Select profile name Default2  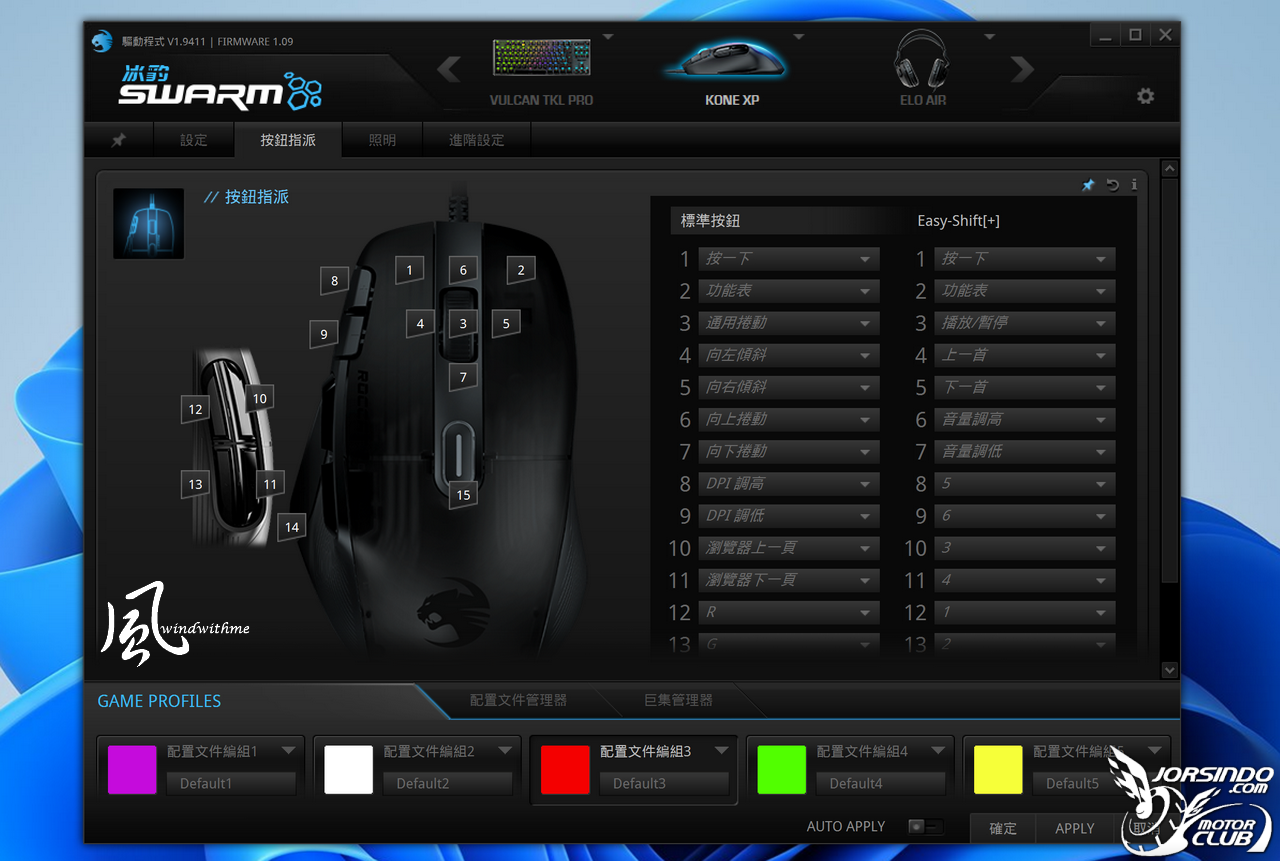pos(448,783)
